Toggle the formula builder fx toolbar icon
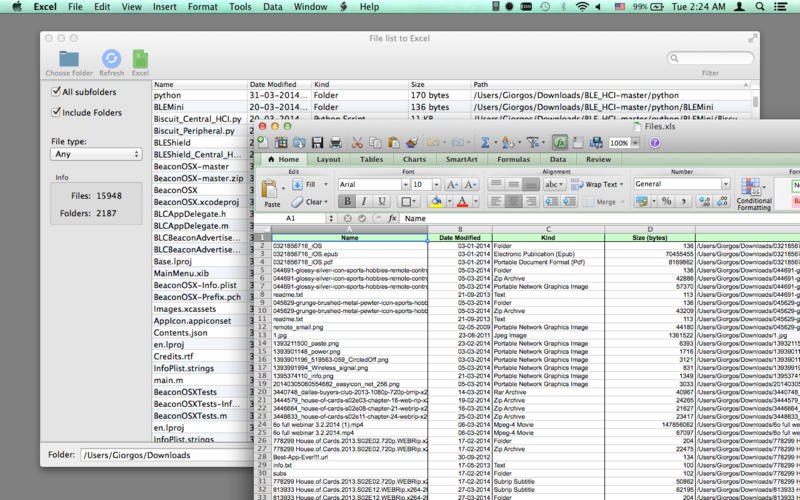The width and height of the screenshot is (800, 500). (560, 143)
